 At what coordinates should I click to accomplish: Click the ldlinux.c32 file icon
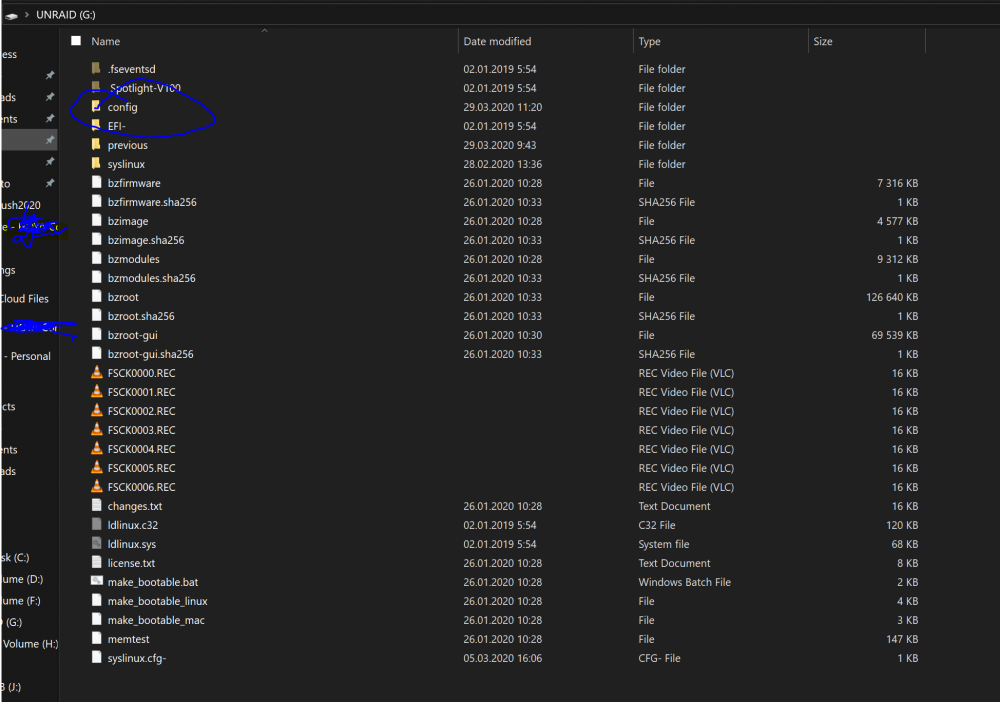[96, 525]
